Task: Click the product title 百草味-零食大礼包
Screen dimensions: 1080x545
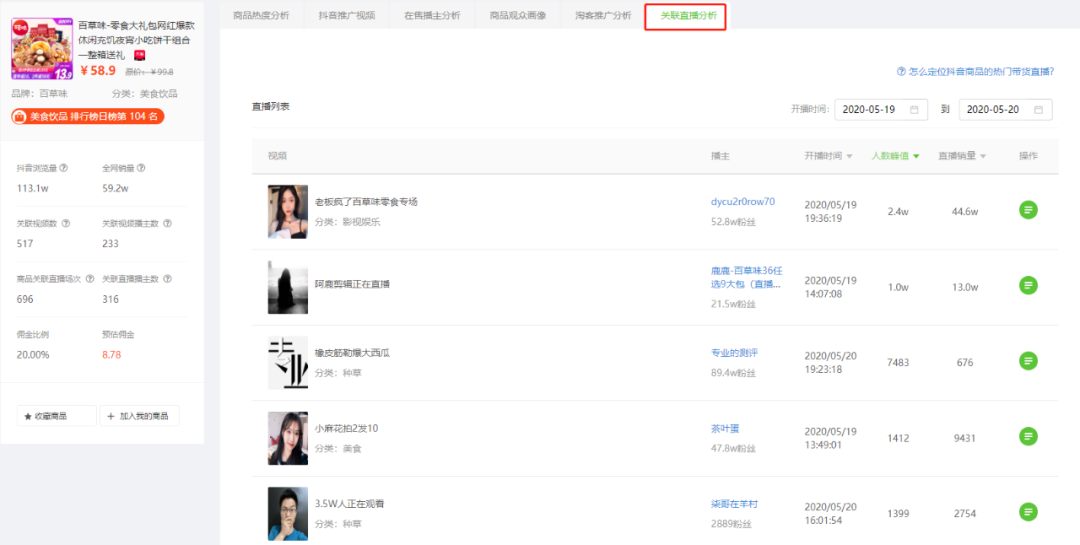Action: coord(136,39)
